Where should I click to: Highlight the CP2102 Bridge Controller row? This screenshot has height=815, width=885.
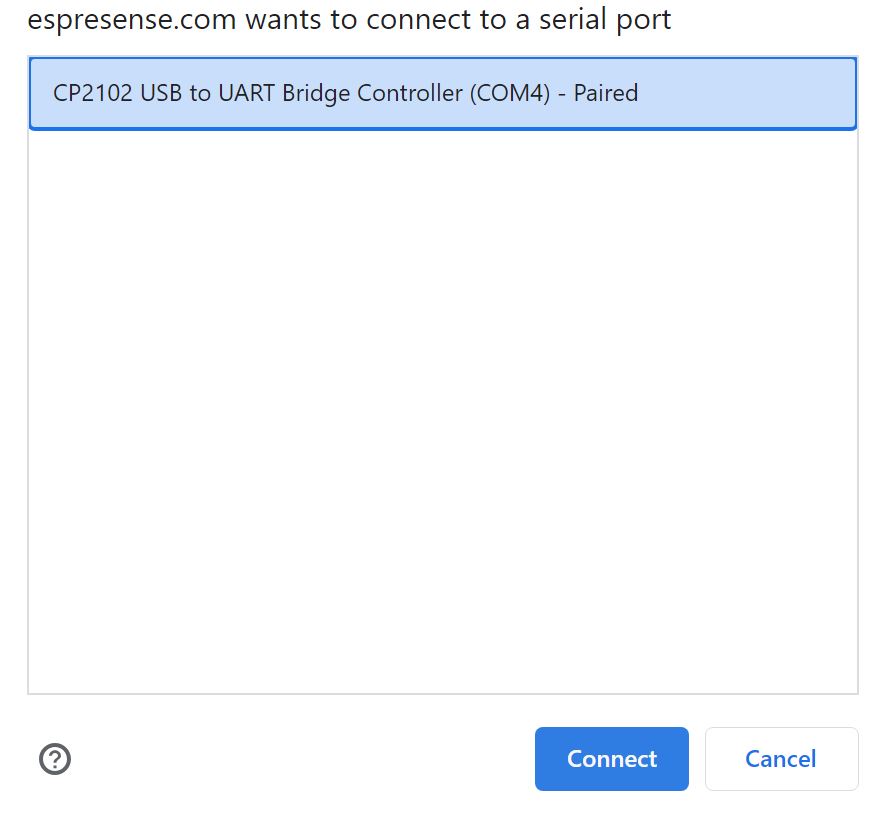442,94
